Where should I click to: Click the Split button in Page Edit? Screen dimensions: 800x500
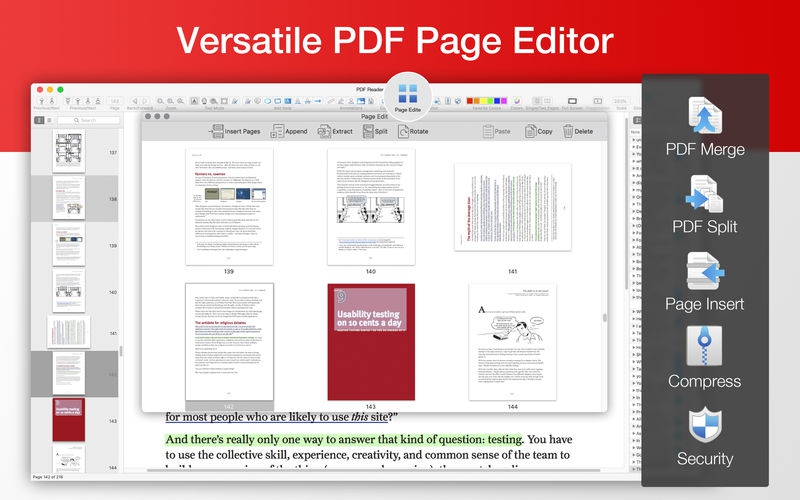coord(375,131)
